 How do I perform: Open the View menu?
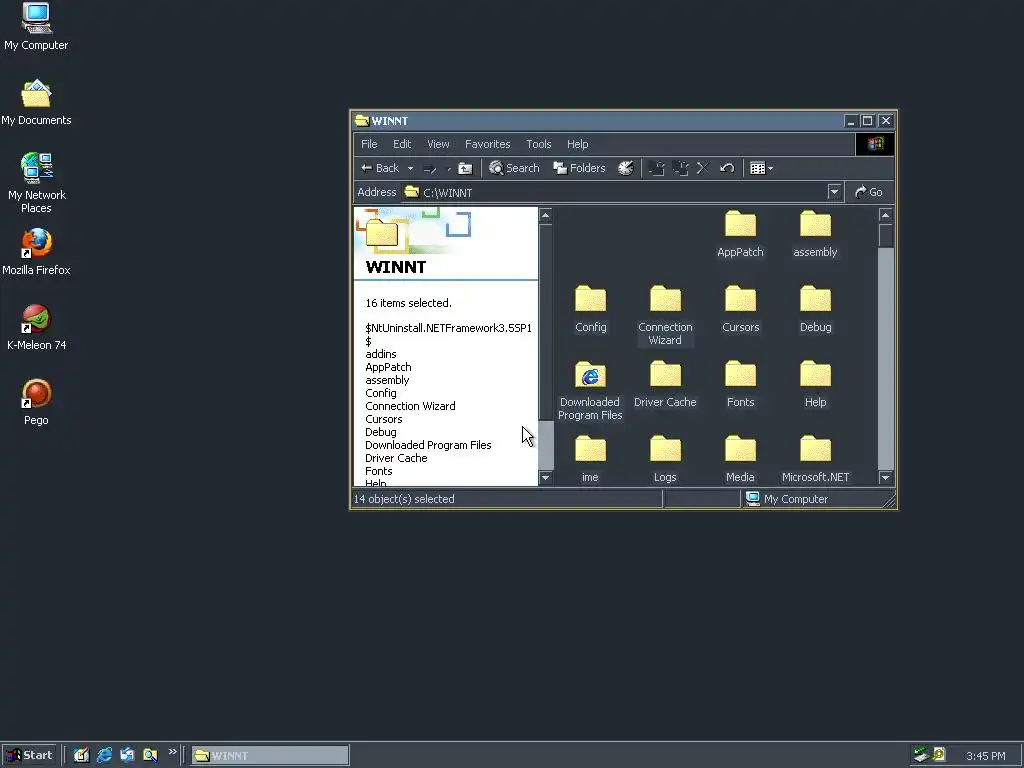438,144
